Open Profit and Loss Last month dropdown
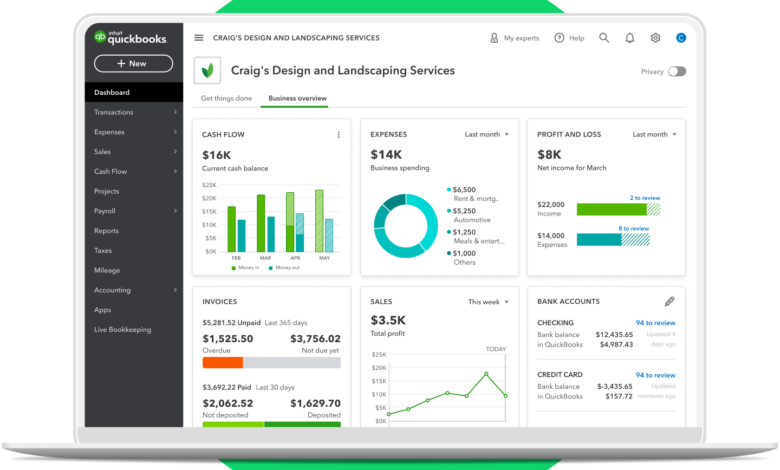This screenshot has width=780, height=470. tap(654, 134)
